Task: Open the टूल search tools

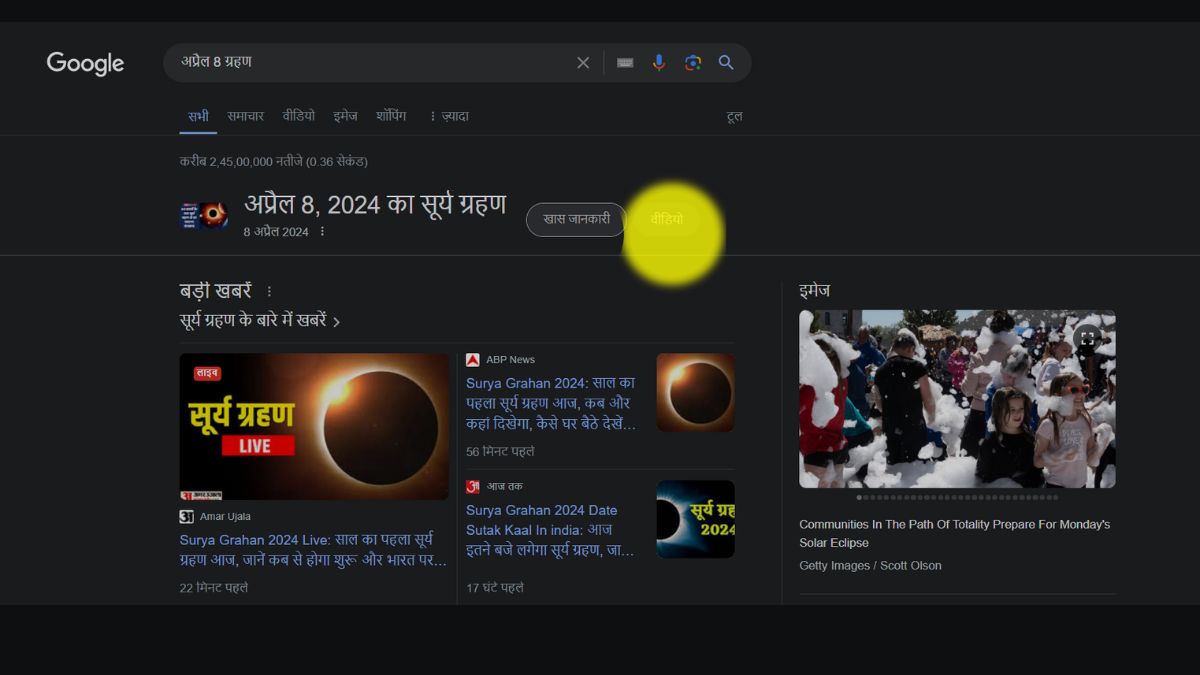Action: (x=734, y=117)
